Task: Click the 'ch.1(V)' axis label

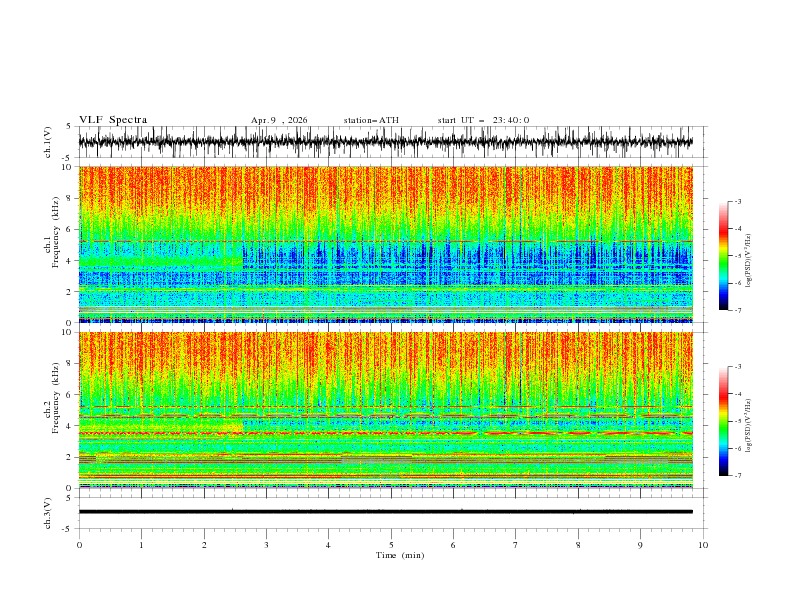Action: coord(48,142)
